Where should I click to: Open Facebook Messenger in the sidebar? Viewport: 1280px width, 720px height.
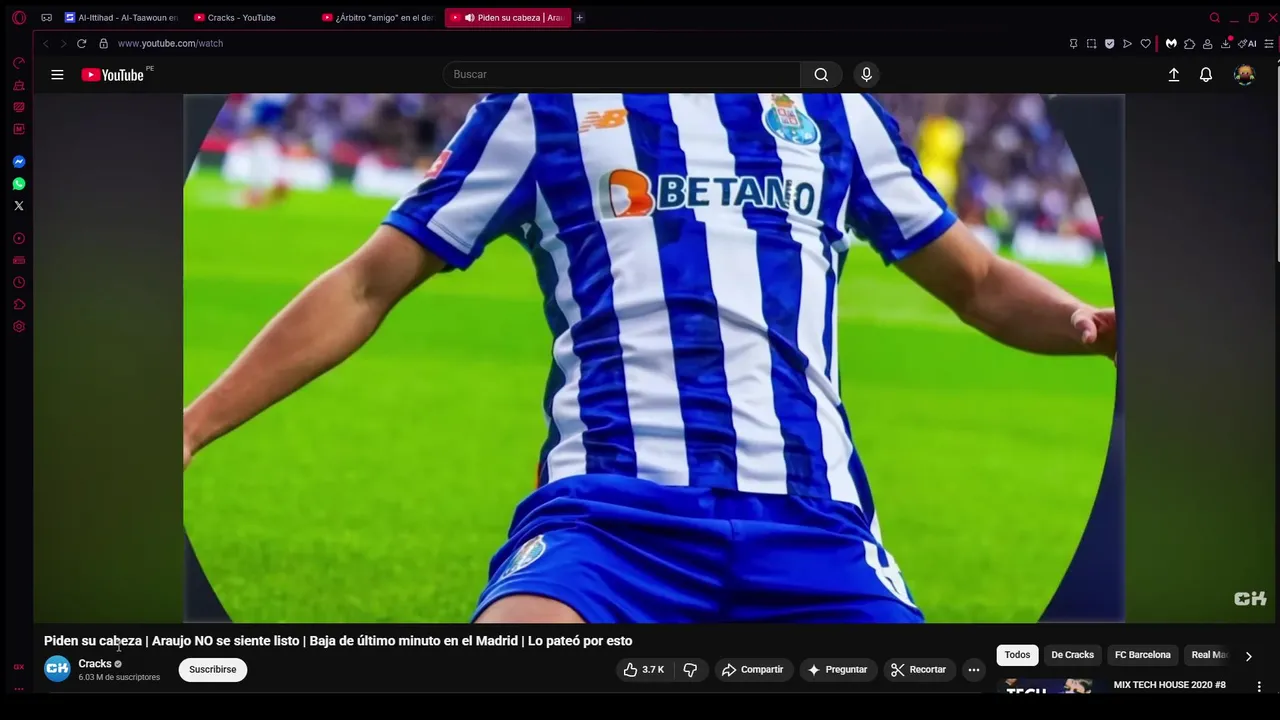18,162
